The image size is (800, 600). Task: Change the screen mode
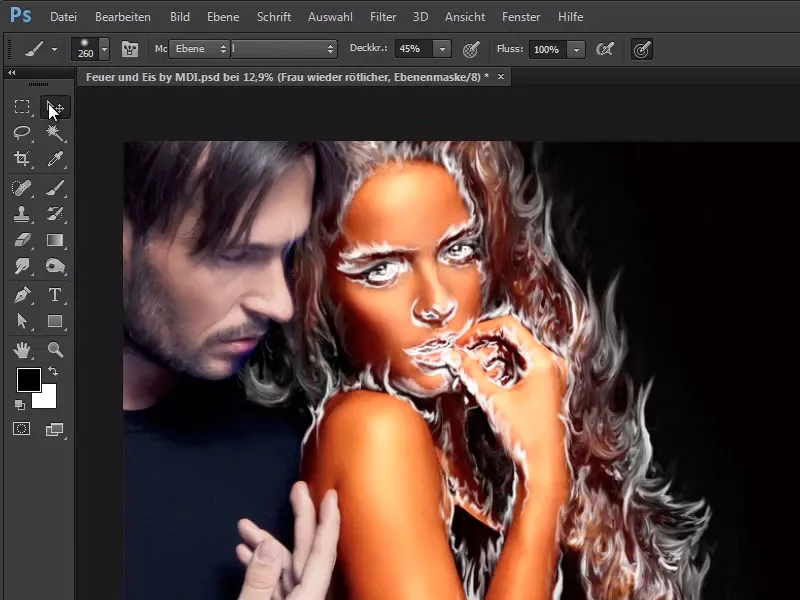point(54,430)
